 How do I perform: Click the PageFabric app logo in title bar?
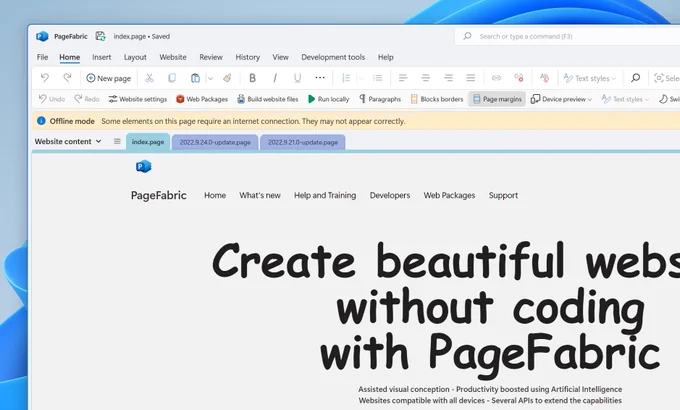click(42, 36)
